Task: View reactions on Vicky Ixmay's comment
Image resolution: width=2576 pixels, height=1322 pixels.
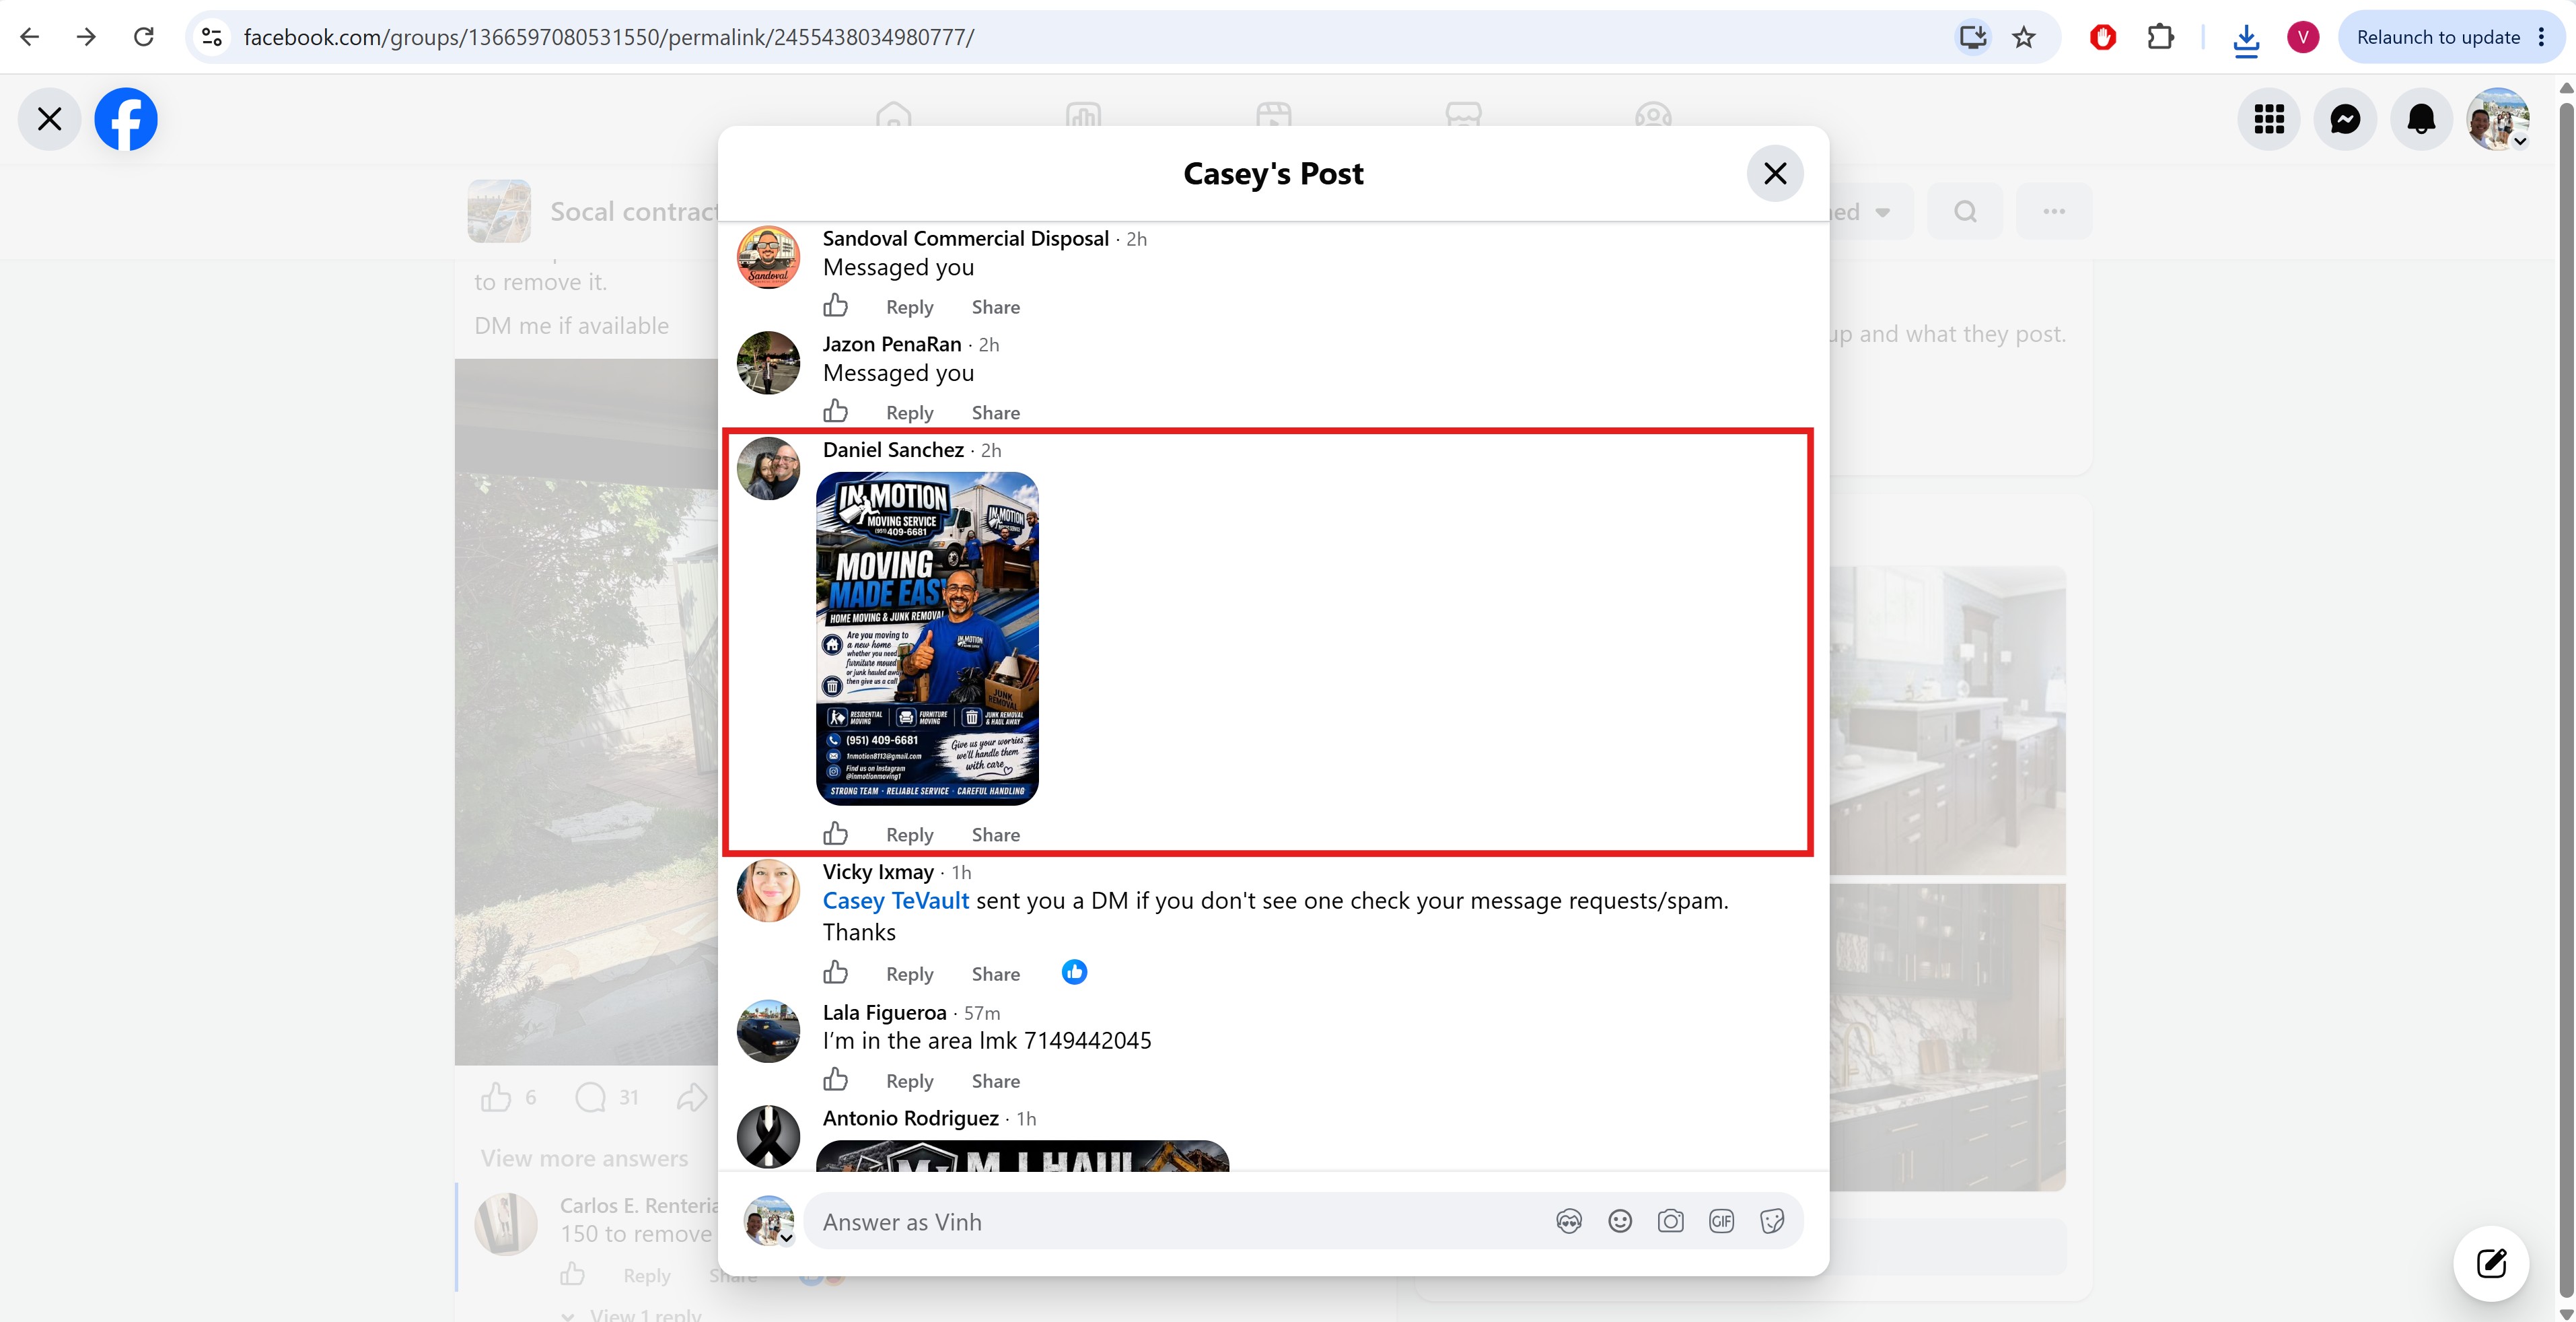Action: point(1074,972)
